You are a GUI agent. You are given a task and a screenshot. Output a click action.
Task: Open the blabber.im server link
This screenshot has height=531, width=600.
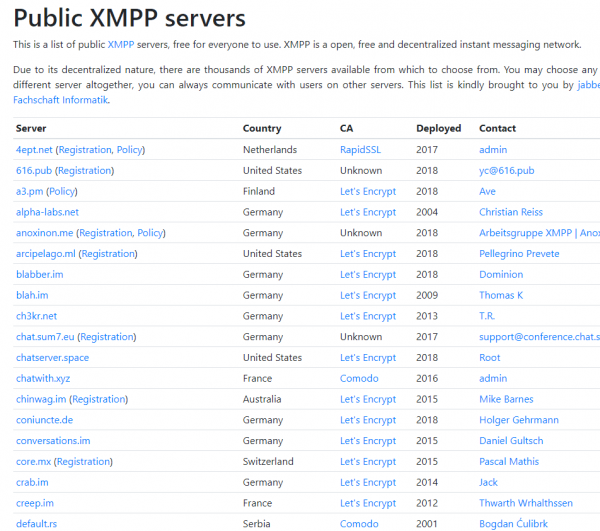point(40,275)
